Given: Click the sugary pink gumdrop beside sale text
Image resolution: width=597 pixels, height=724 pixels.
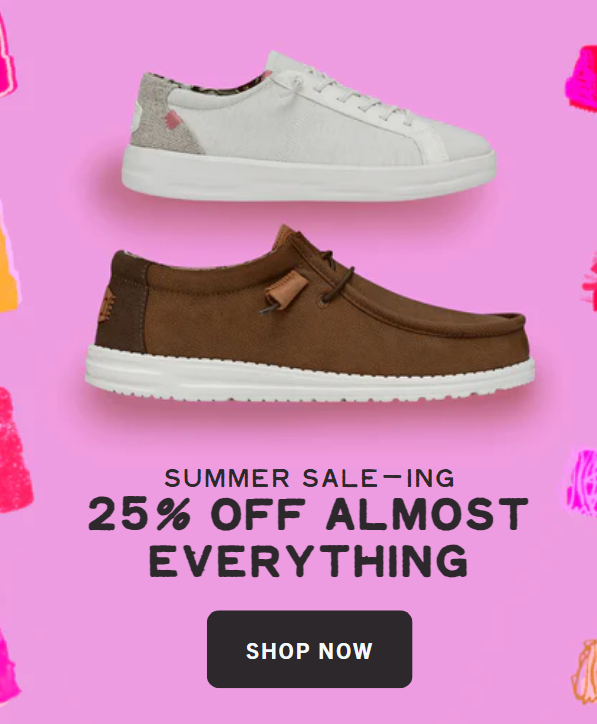Looking at the screenshot, I should click(x=14, y=451).
